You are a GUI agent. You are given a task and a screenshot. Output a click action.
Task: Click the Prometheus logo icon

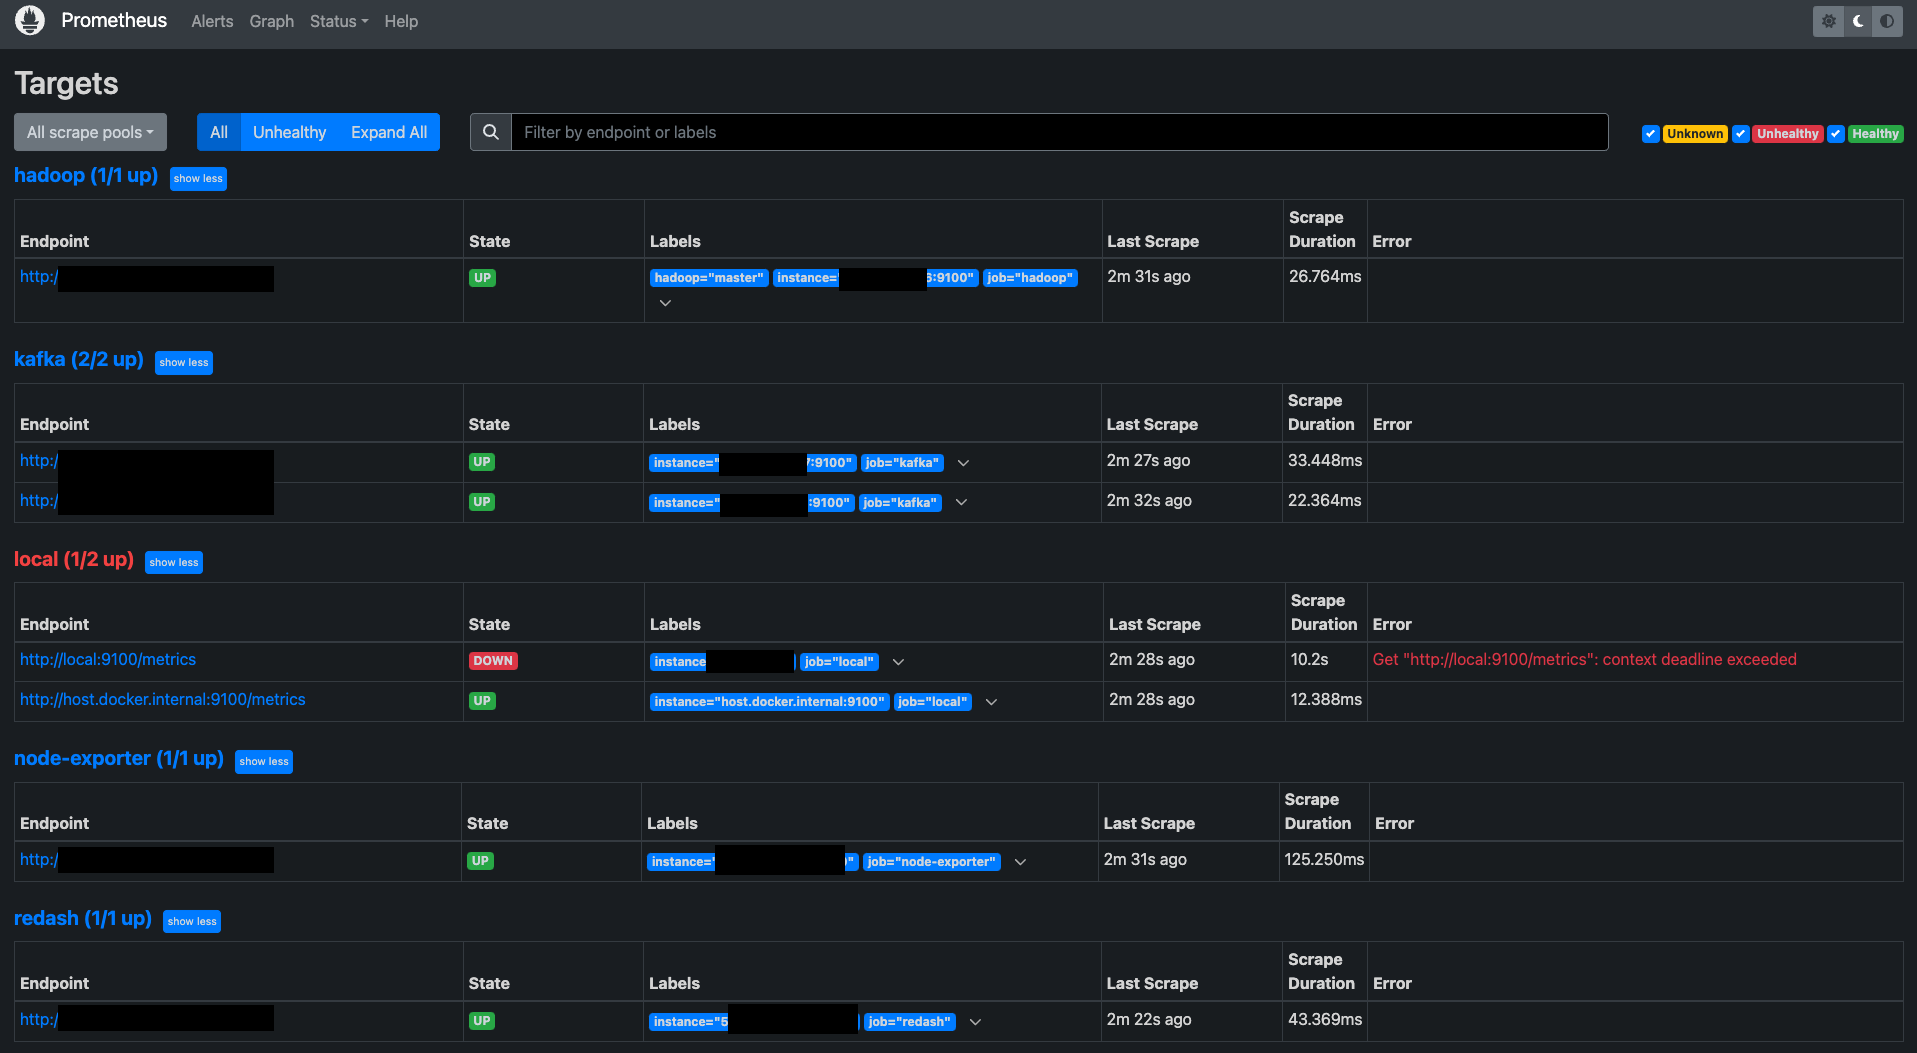[30, 20]
